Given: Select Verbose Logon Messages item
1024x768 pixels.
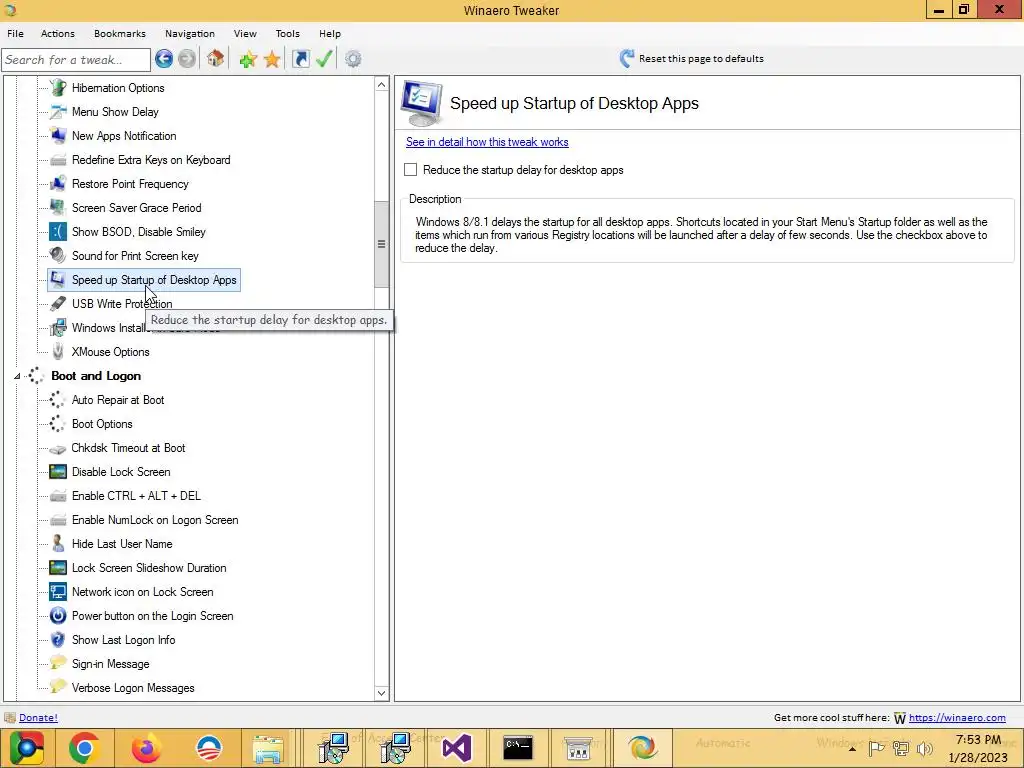Looking at the screenshot, I should point(133,688).
